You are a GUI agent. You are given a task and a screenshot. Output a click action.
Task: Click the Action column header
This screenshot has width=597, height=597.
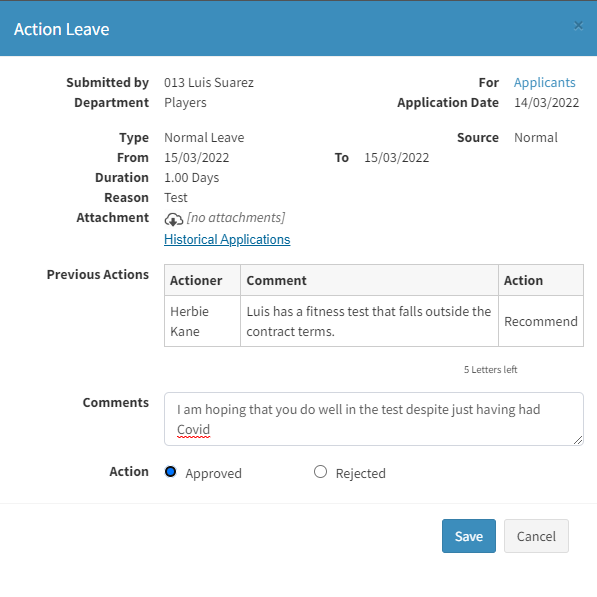541,280
